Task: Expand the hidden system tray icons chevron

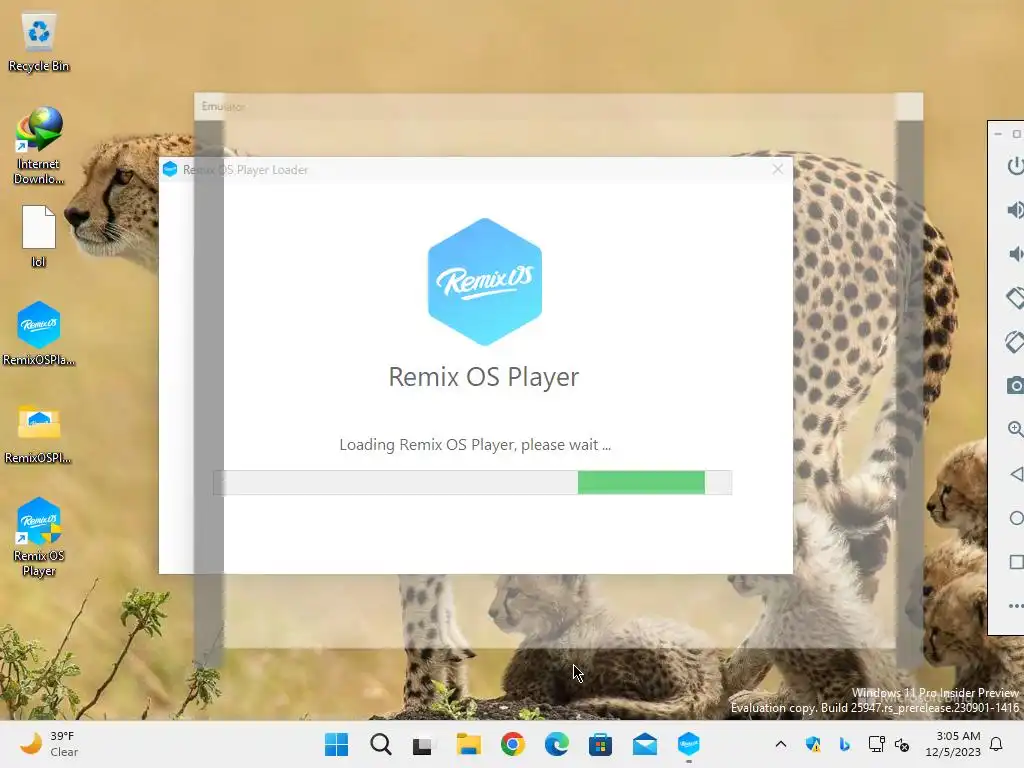Action: [x=780, y=744]
